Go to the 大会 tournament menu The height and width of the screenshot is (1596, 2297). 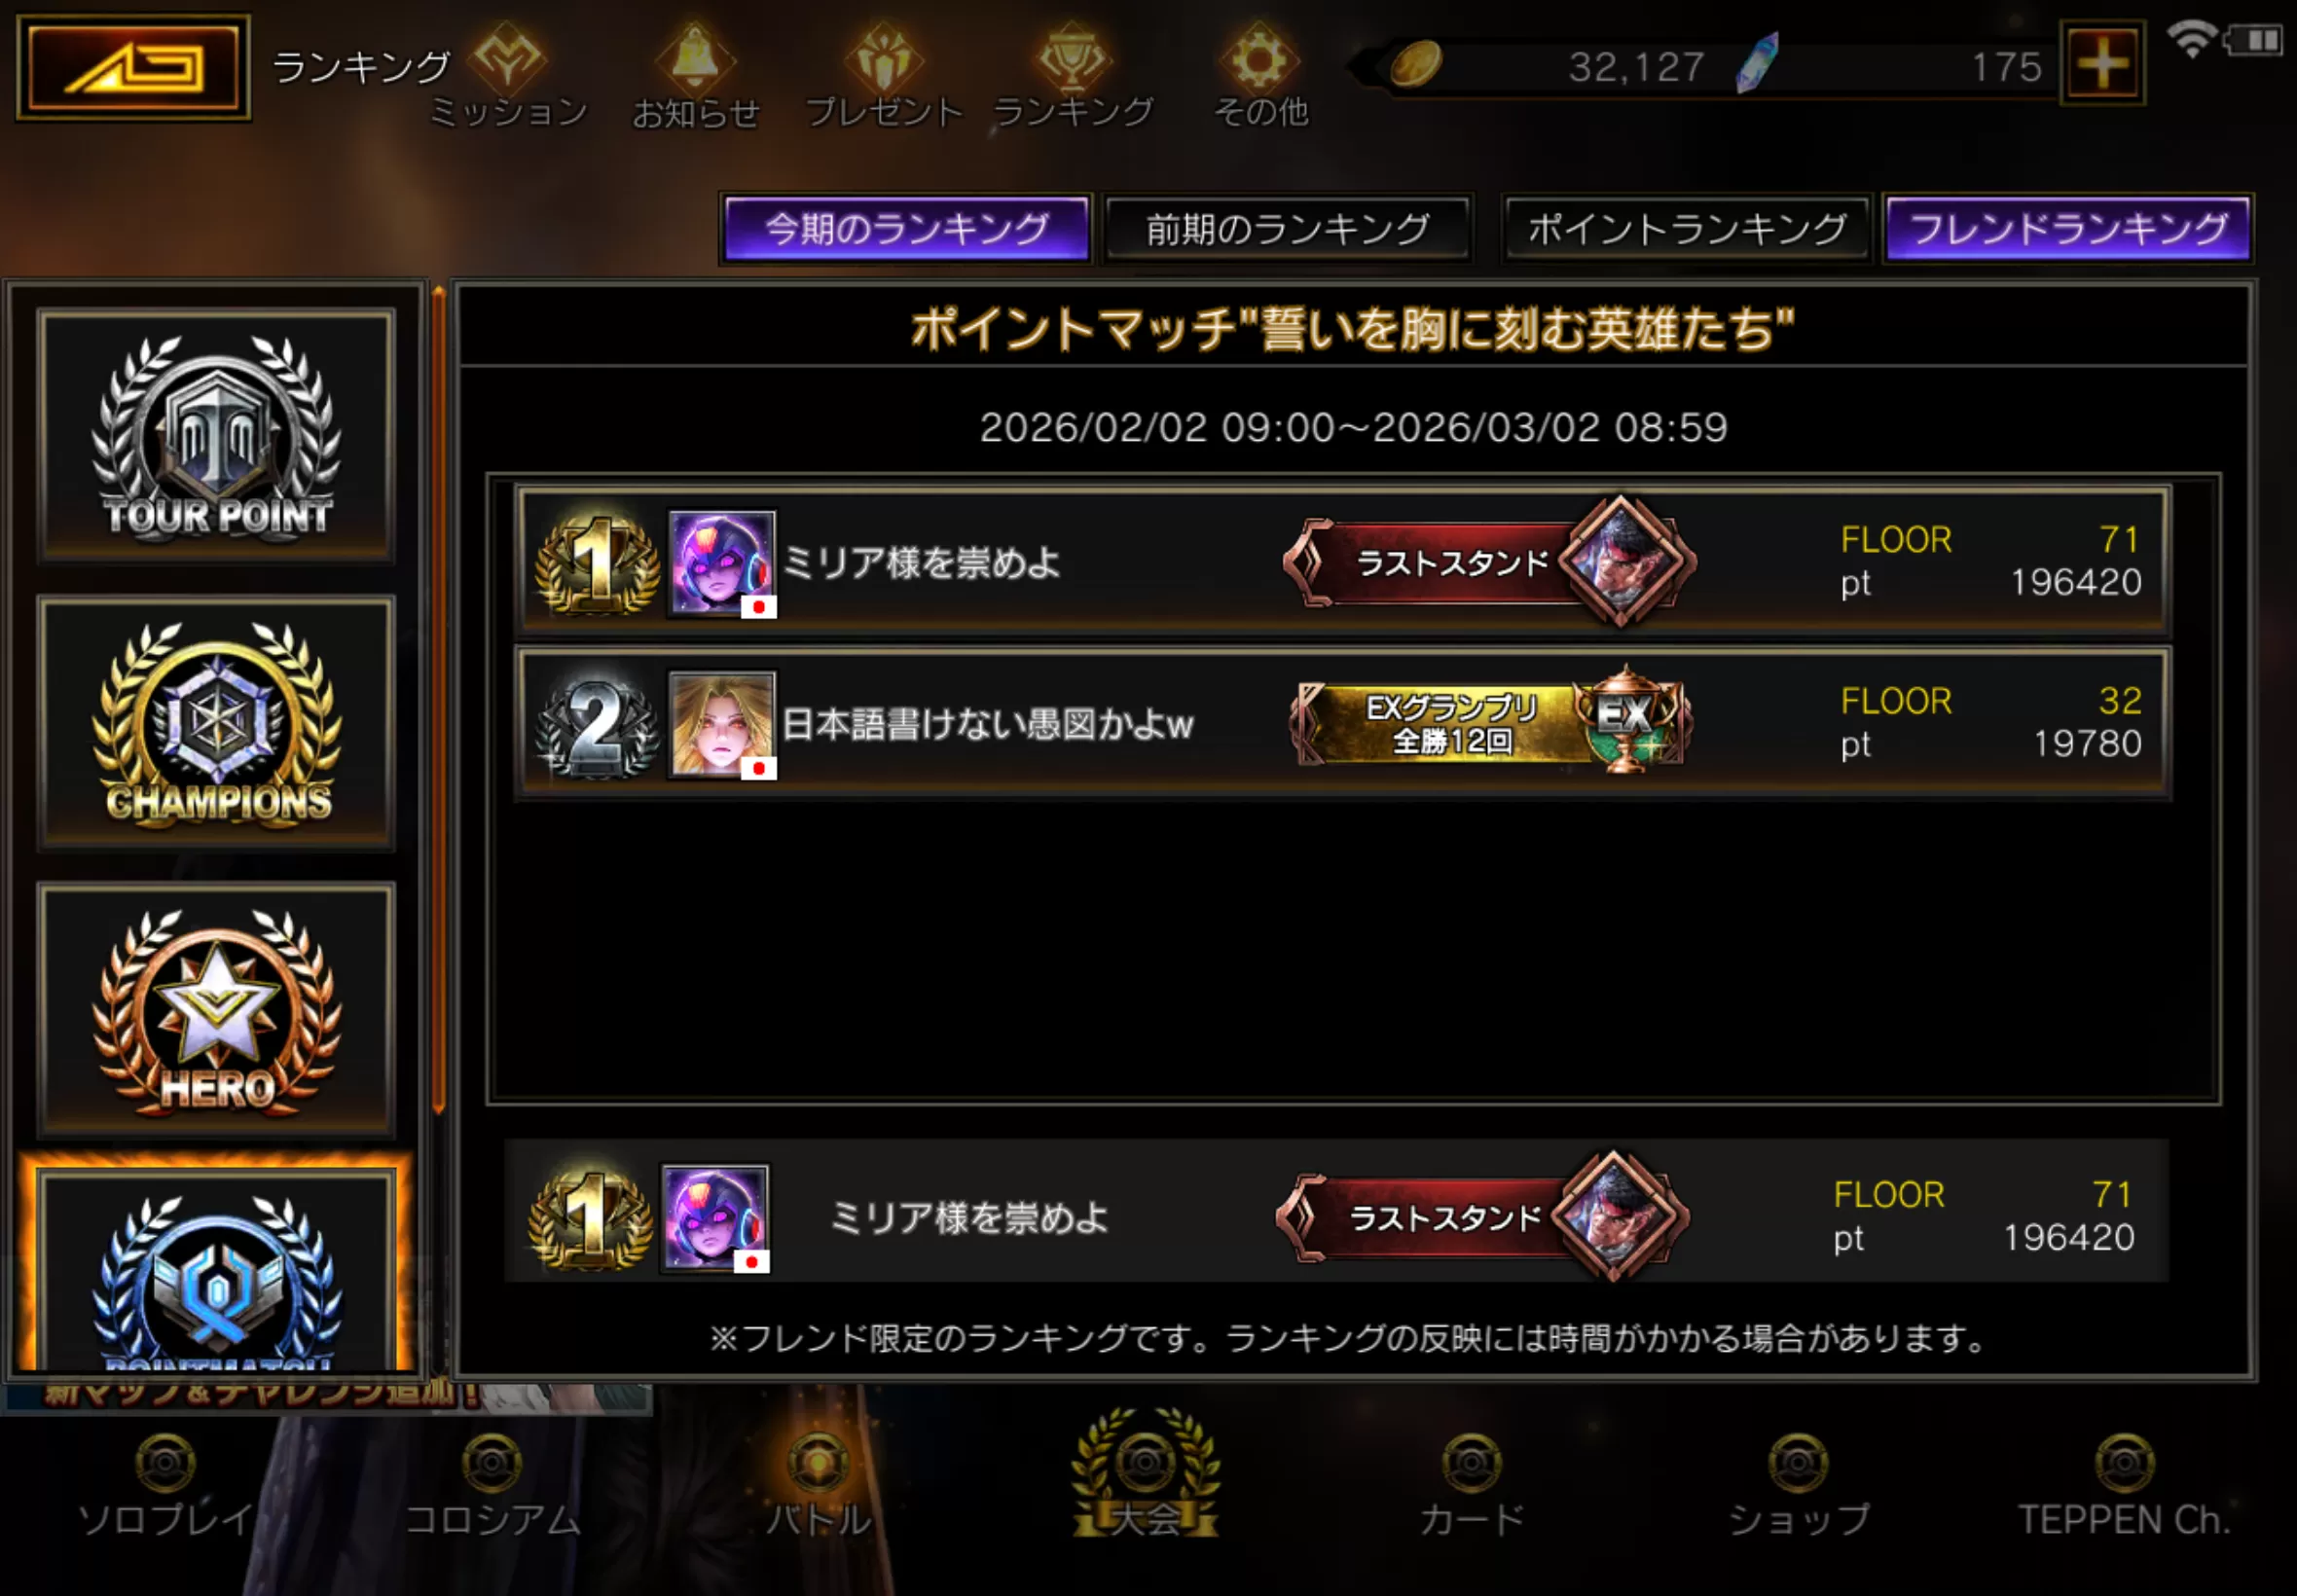tap(1146, 1476)
